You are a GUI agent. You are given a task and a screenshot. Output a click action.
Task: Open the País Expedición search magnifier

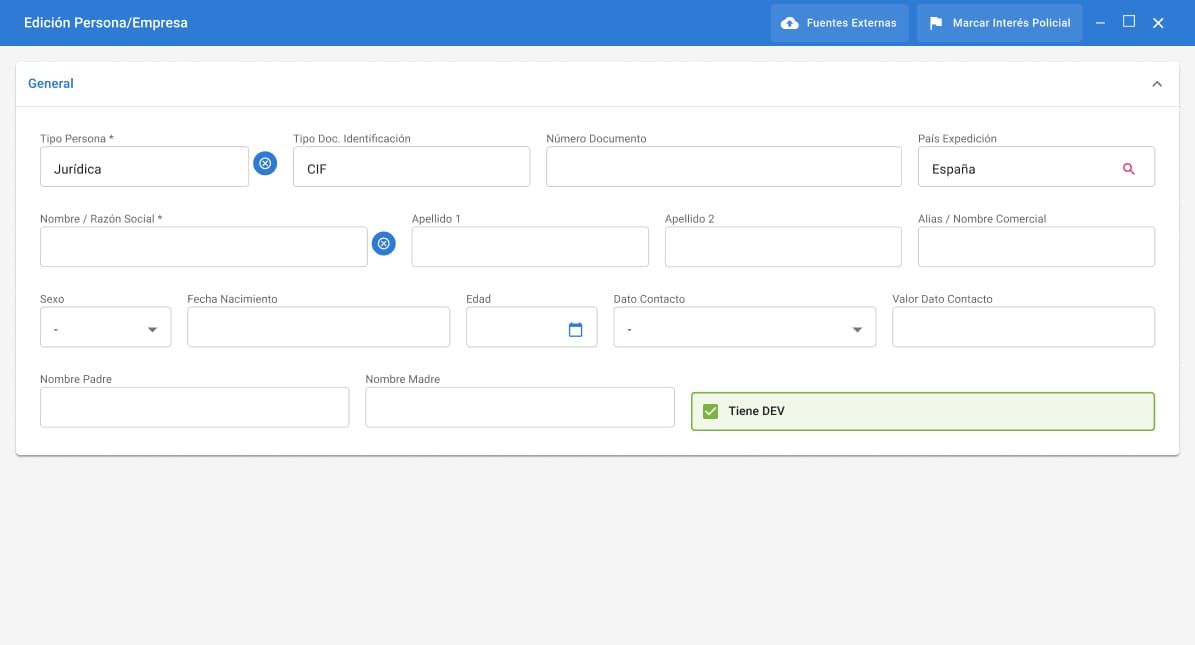pos(1128,168)
